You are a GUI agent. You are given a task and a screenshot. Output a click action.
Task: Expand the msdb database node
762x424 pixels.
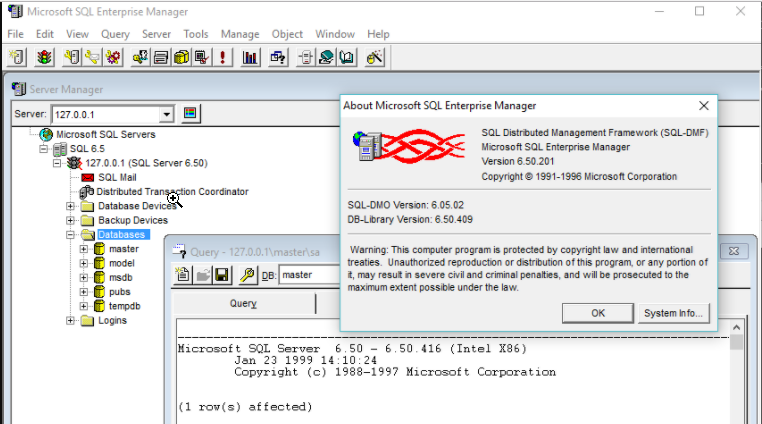(x=84, y=278)
